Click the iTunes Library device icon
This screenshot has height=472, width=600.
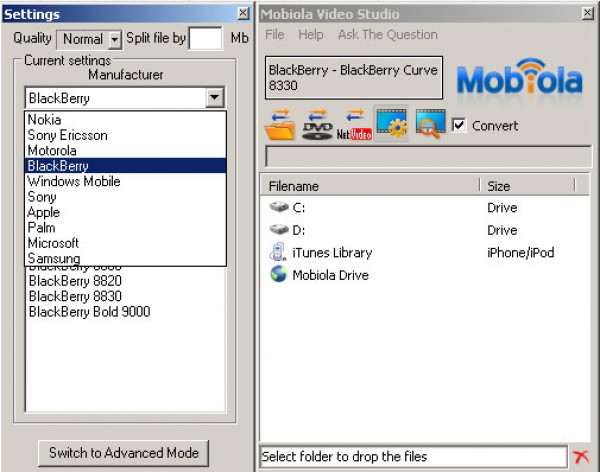point(278,252)
